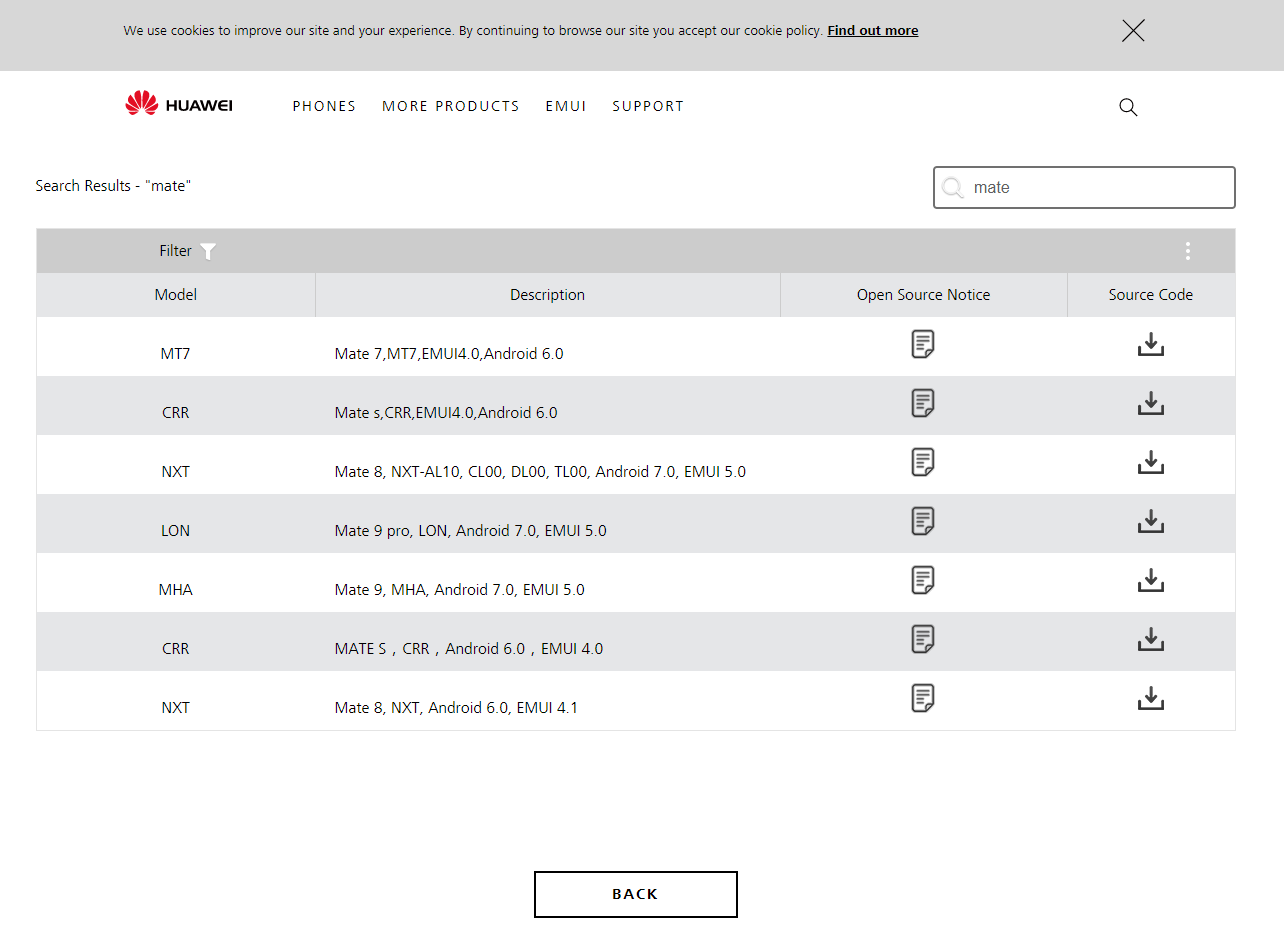Go to the EMUI menu item

566,106
